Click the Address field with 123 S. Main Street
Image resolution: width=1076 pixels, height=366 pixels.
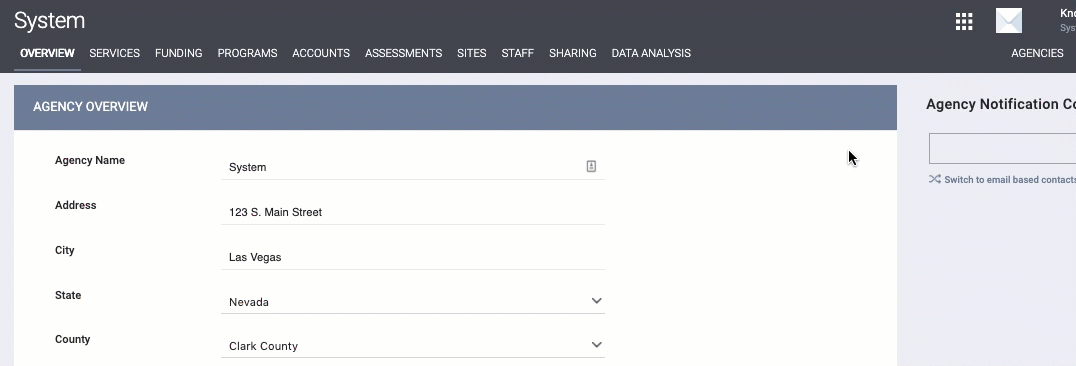(412, 212)
